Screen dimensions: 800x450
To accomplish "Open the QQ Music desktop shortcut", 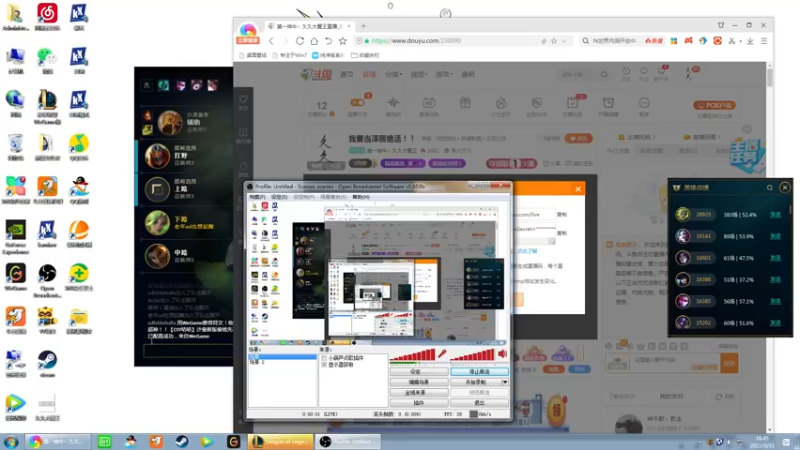I will 79,147.
